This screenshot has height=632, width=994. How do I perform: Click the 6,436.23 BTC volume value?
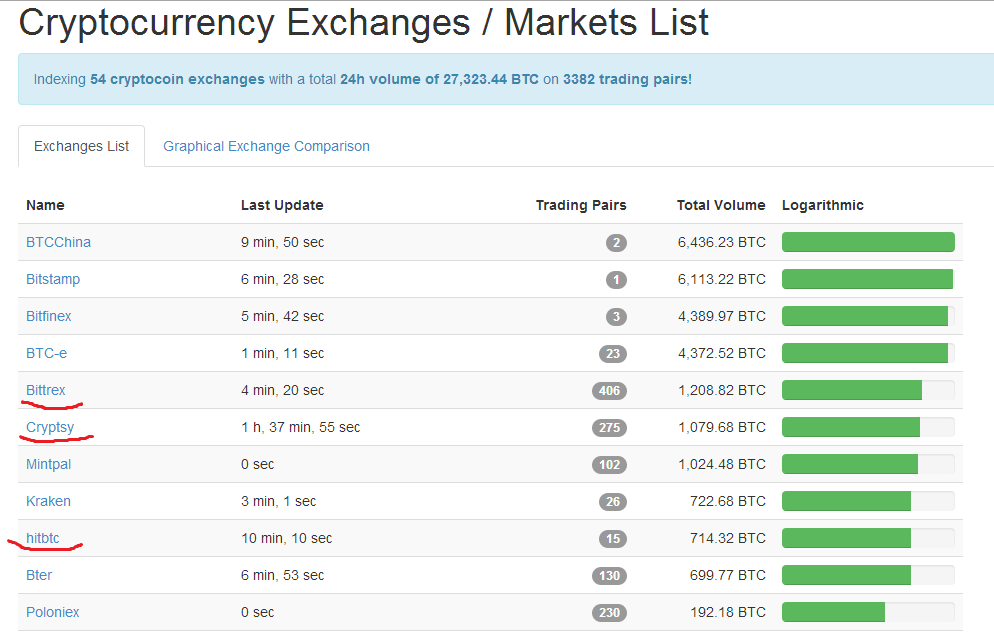tap(721, 242)
